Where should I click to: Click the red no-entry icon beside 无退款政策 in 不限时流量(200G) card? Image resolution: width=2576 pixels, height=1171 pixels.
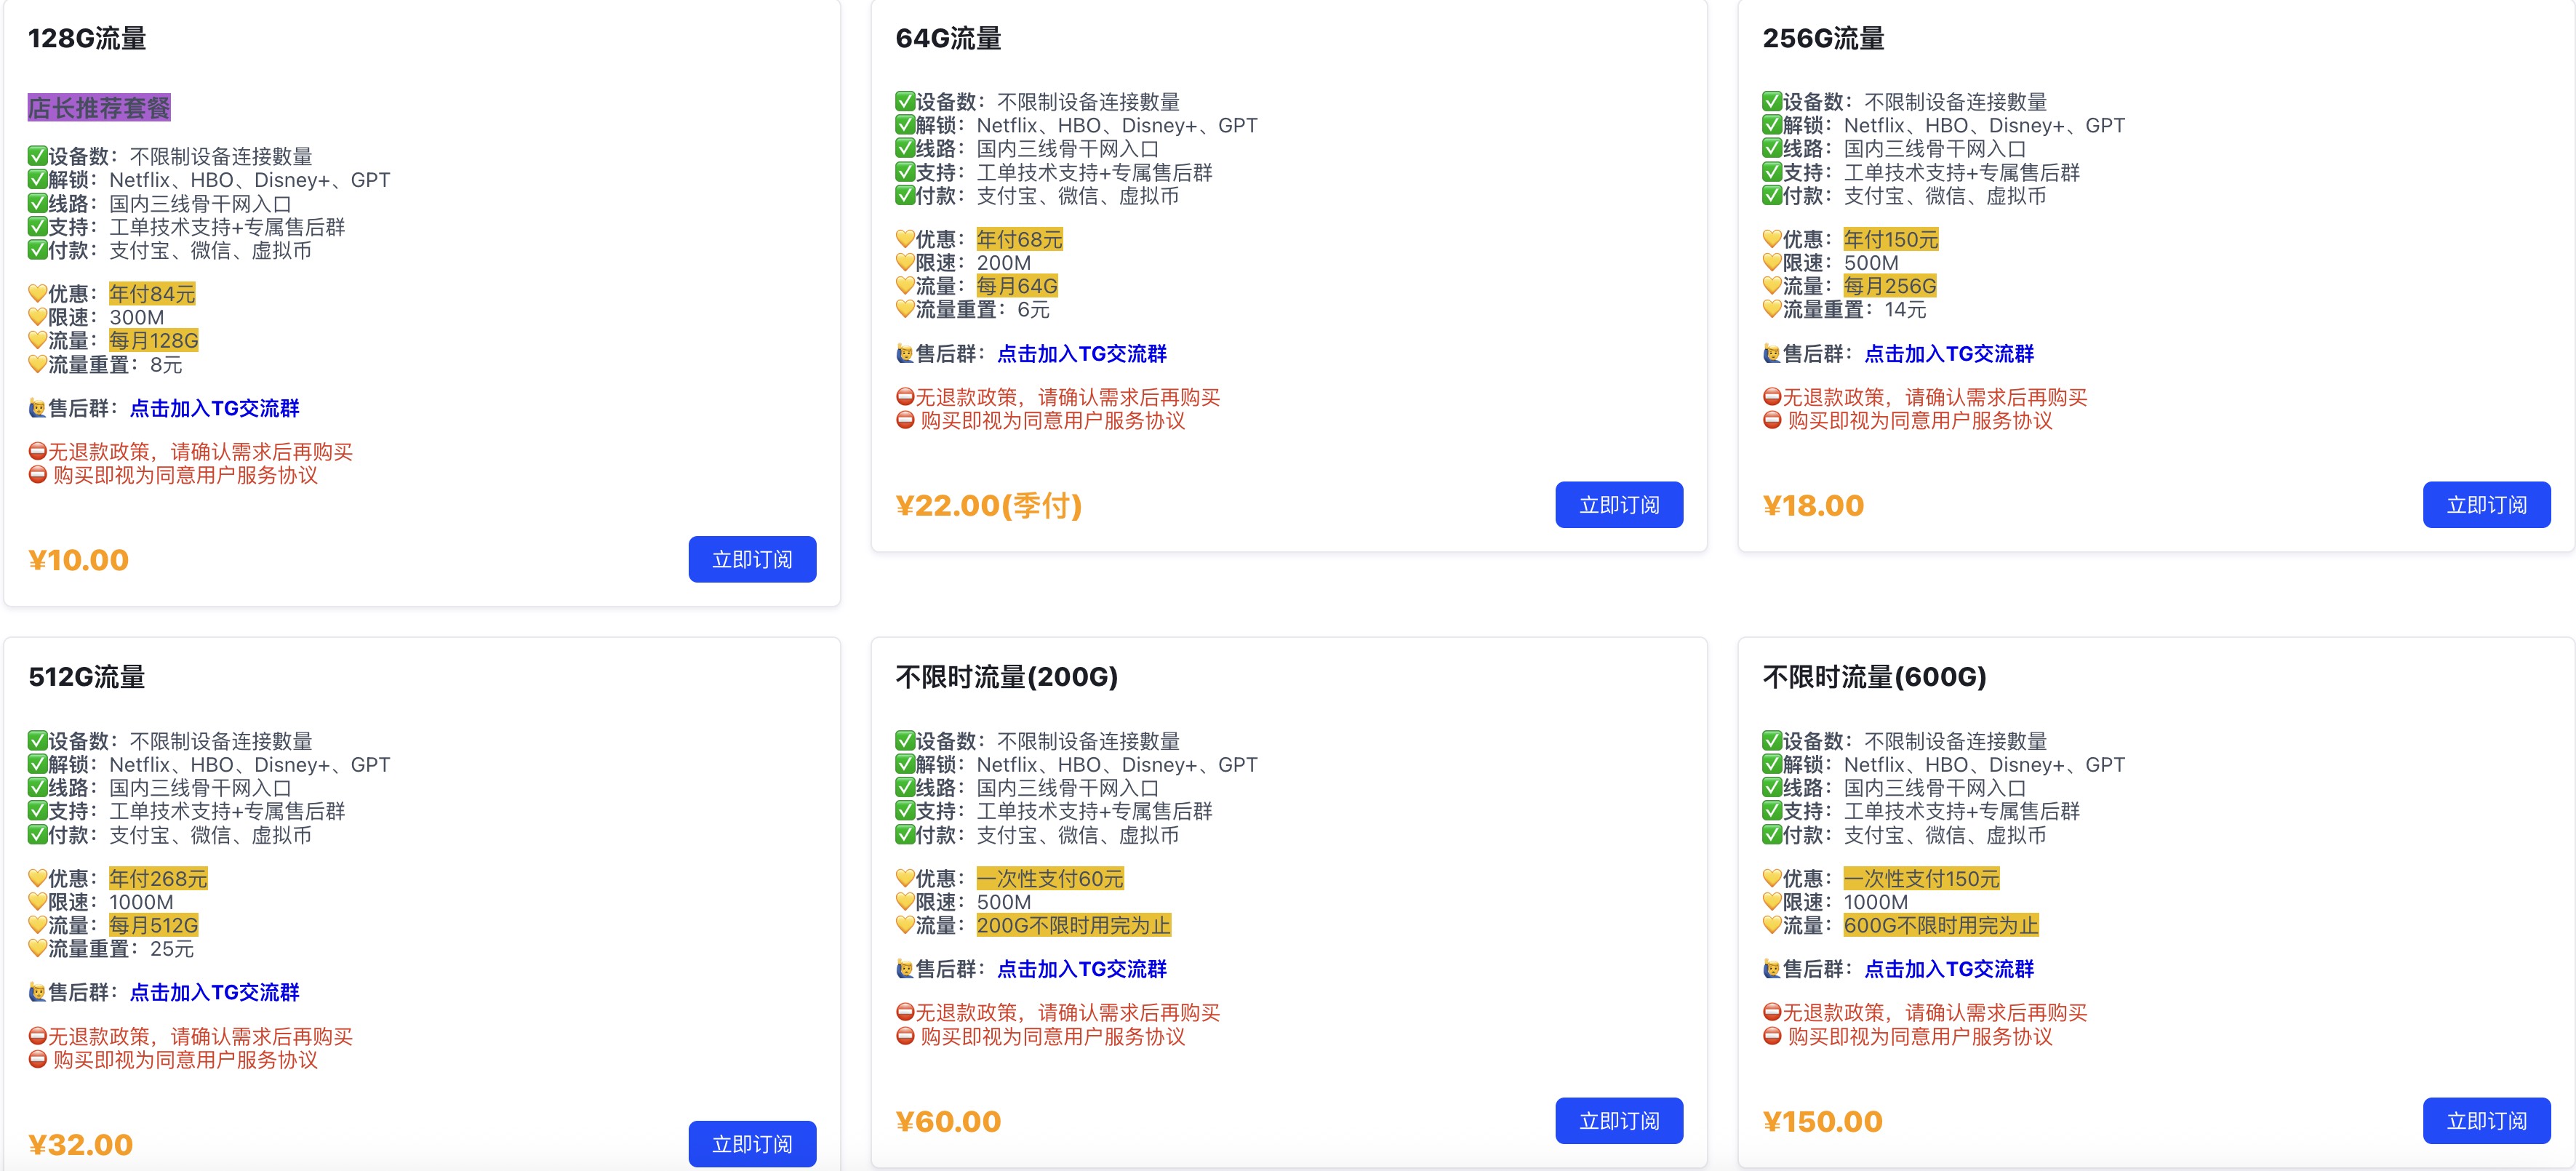pyautogui.click(x=905, y=1013)
